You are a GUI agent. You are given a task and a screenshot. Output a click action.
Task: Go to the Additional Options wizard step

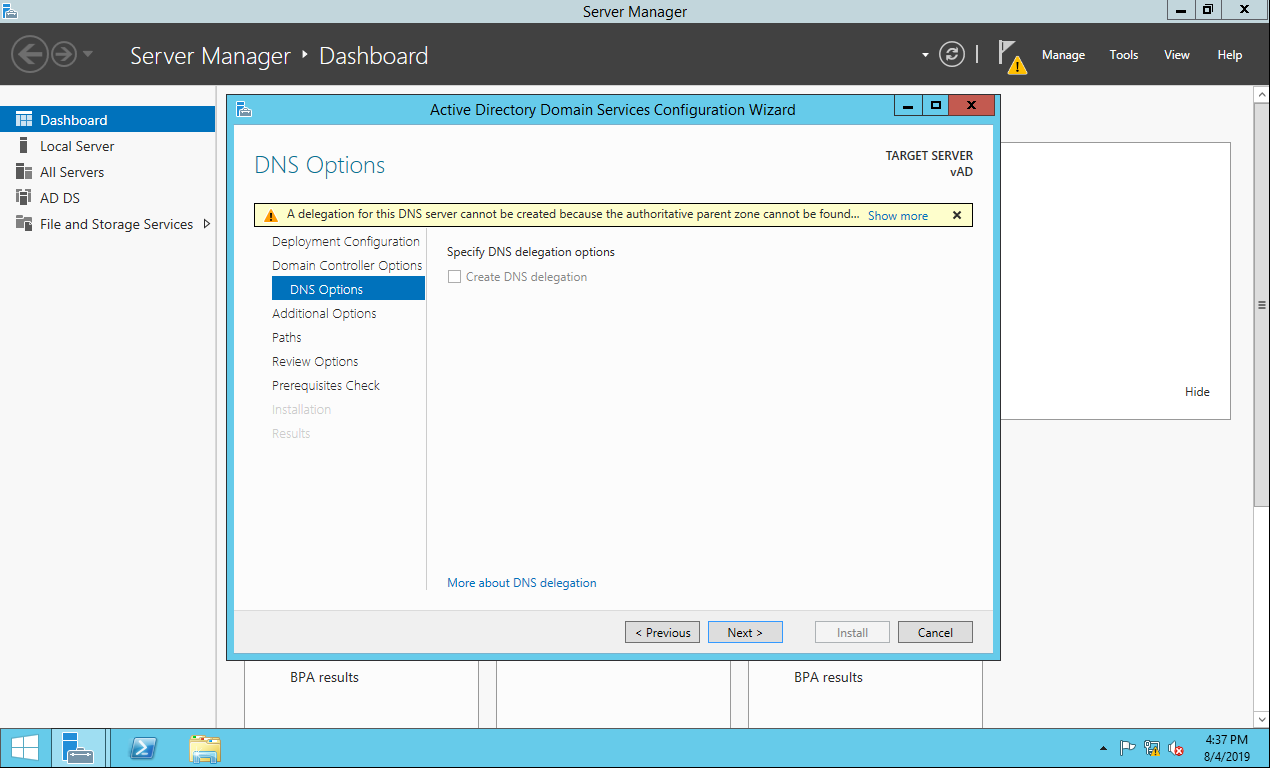pos(324,313)
